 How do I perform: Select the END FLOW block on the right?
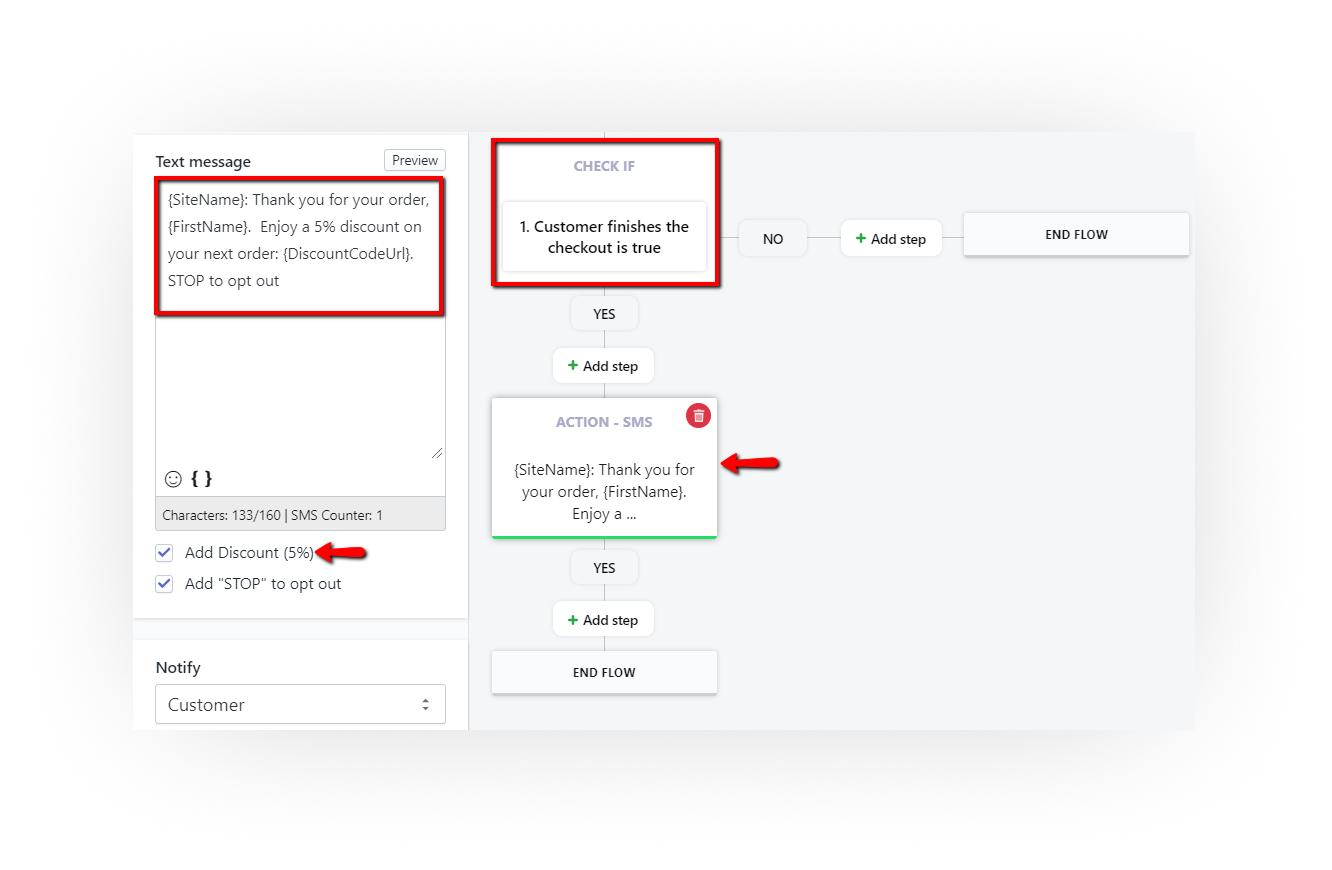(x=1076, y=235)
